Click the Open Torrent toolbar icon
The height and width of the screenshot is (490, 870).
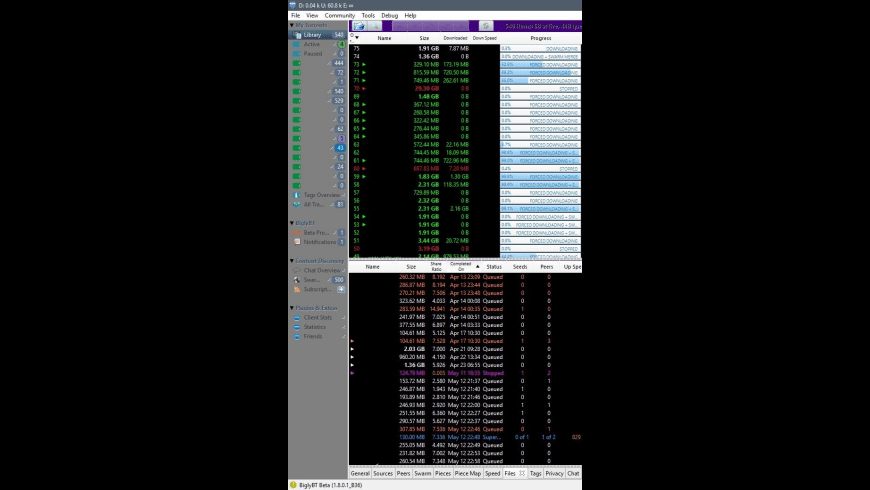click(359, 26)
